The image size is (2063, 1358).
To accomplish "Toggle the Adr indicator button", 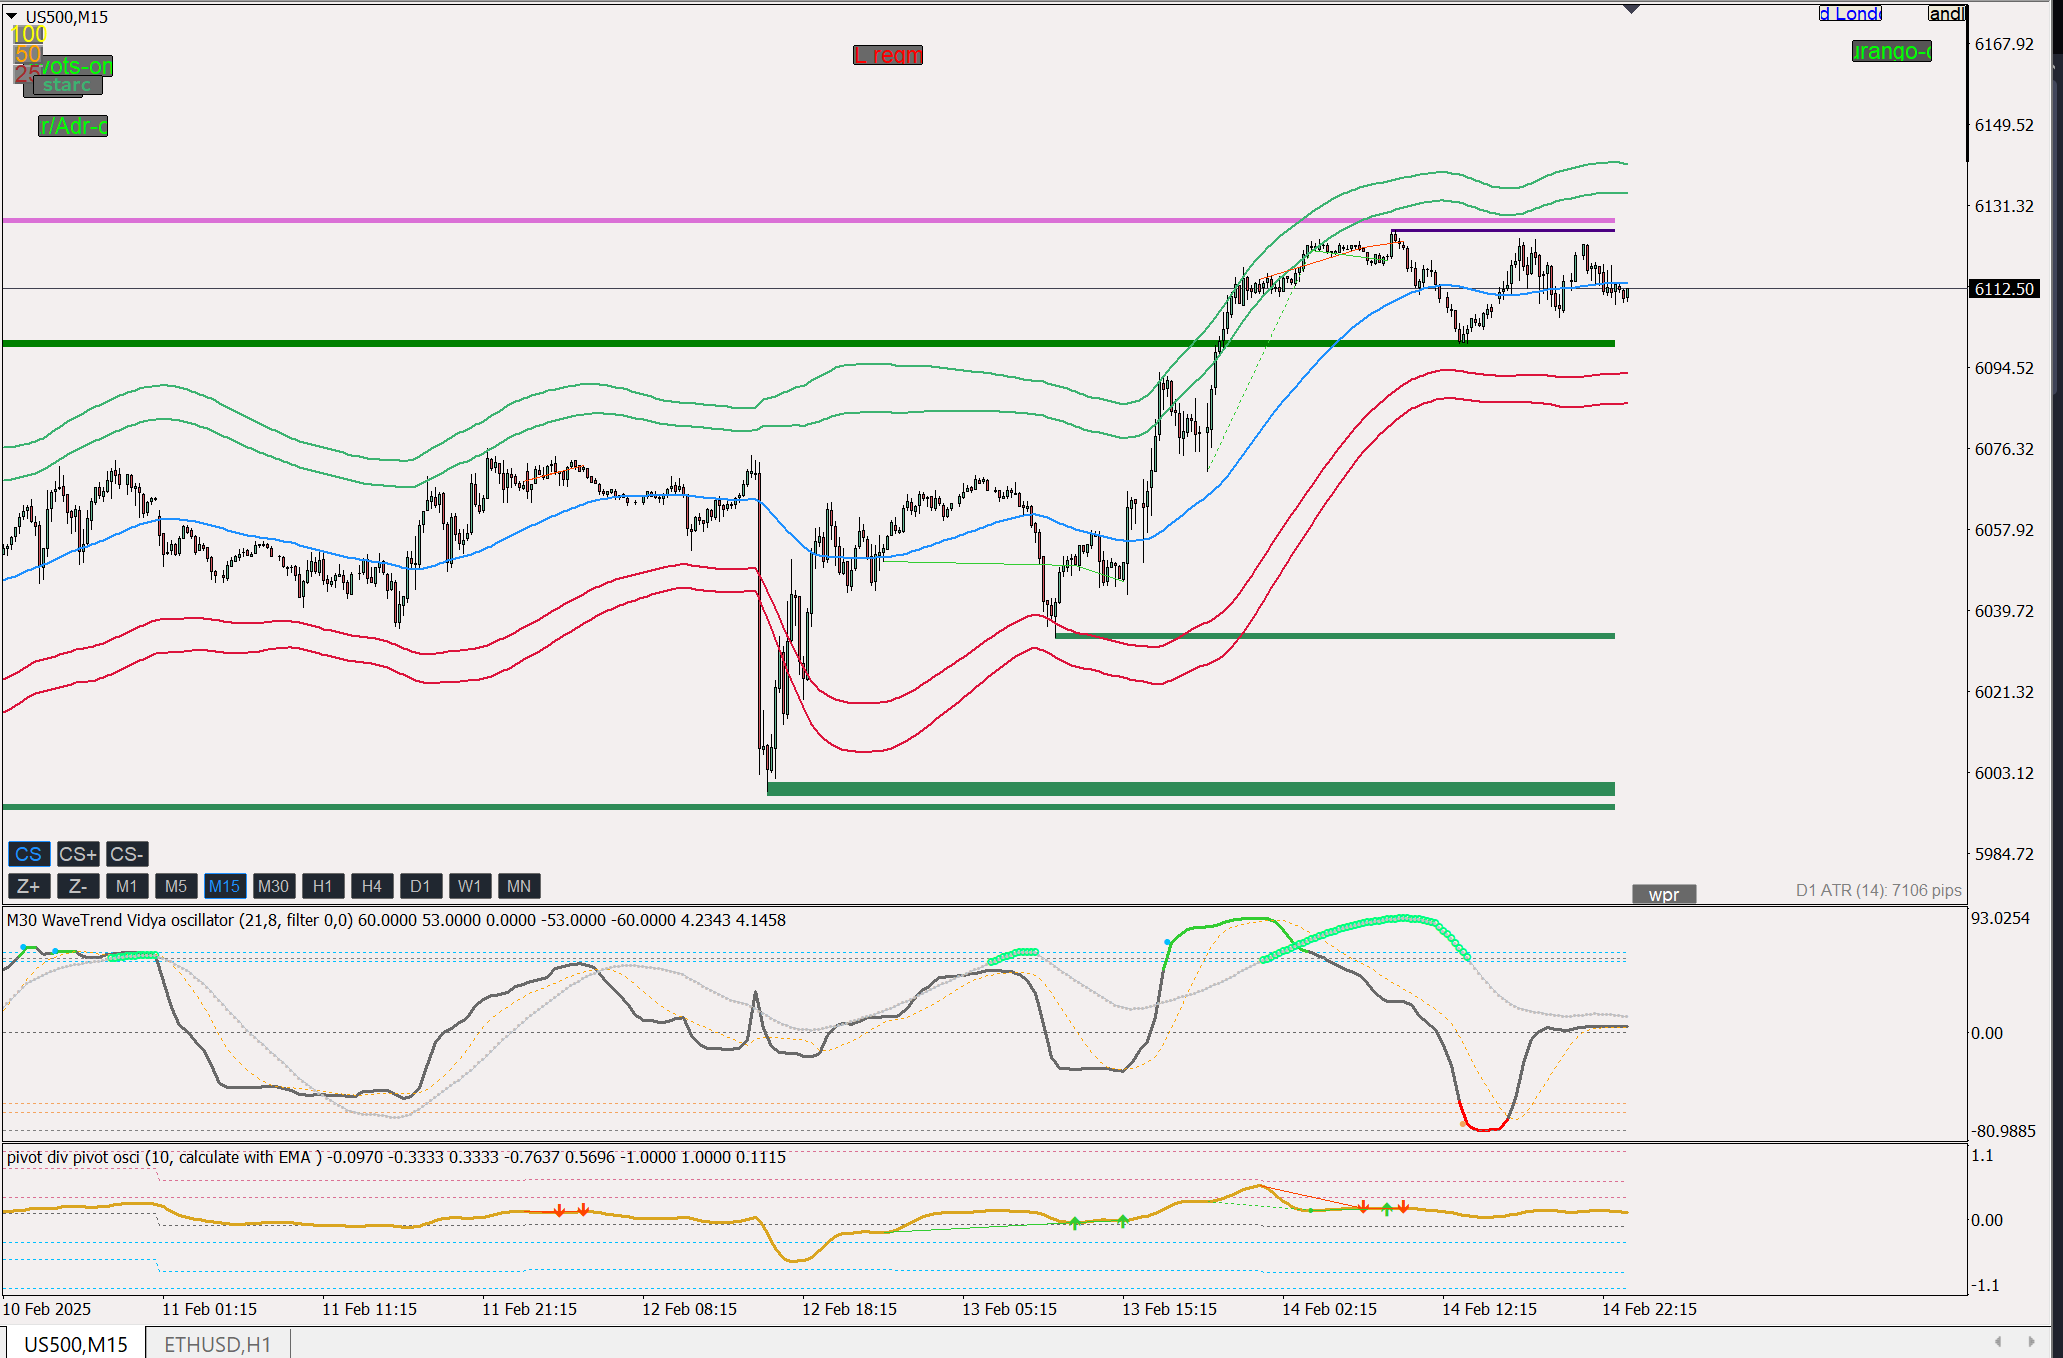I will [x=73, y=126].
